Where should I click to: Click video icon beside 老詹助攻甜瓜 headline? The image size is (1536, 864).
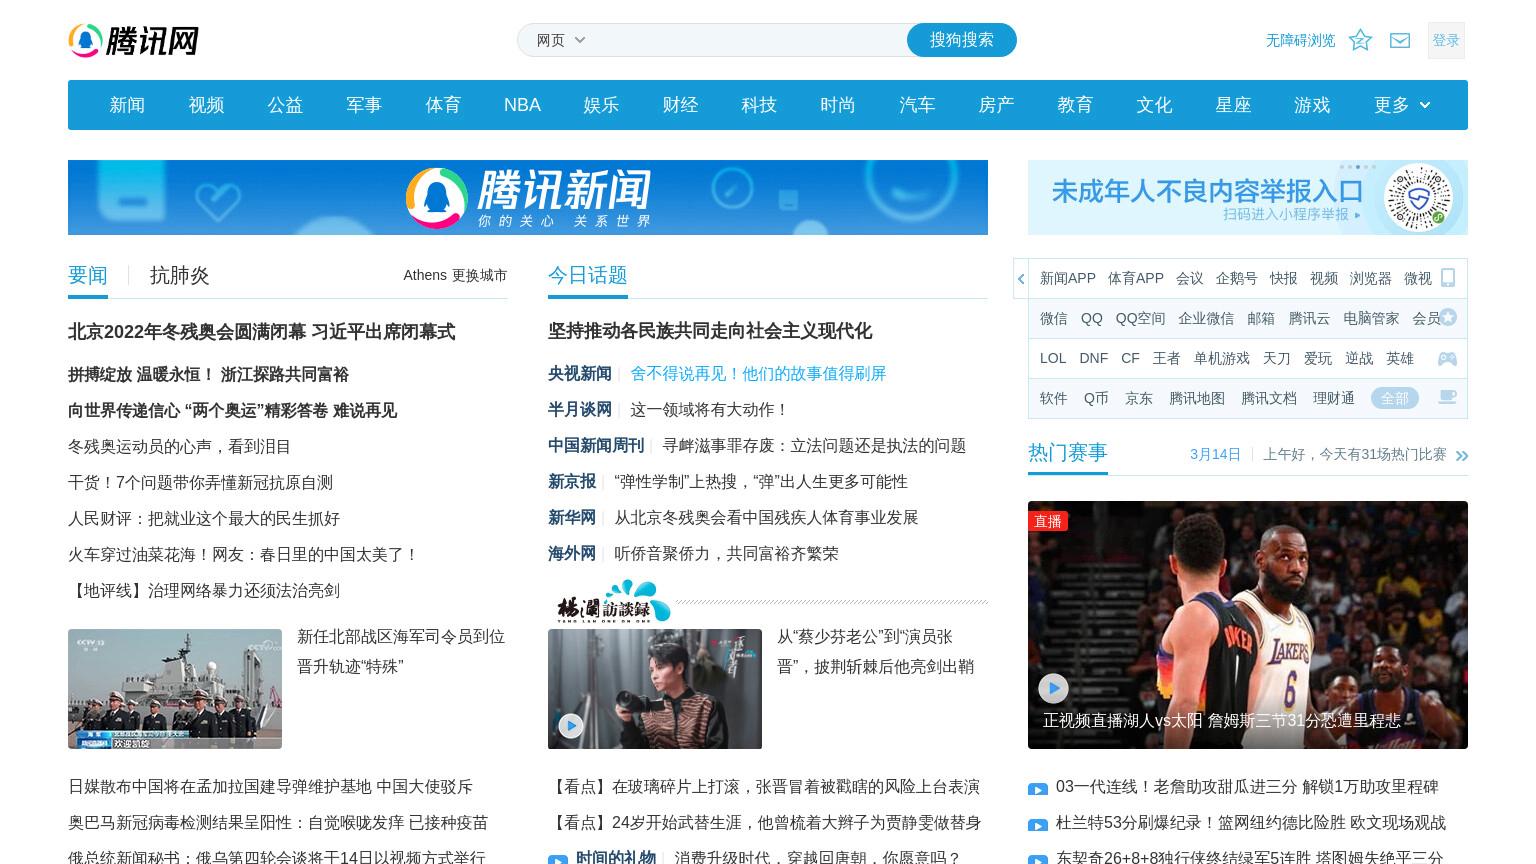[x=1038, y=789]
